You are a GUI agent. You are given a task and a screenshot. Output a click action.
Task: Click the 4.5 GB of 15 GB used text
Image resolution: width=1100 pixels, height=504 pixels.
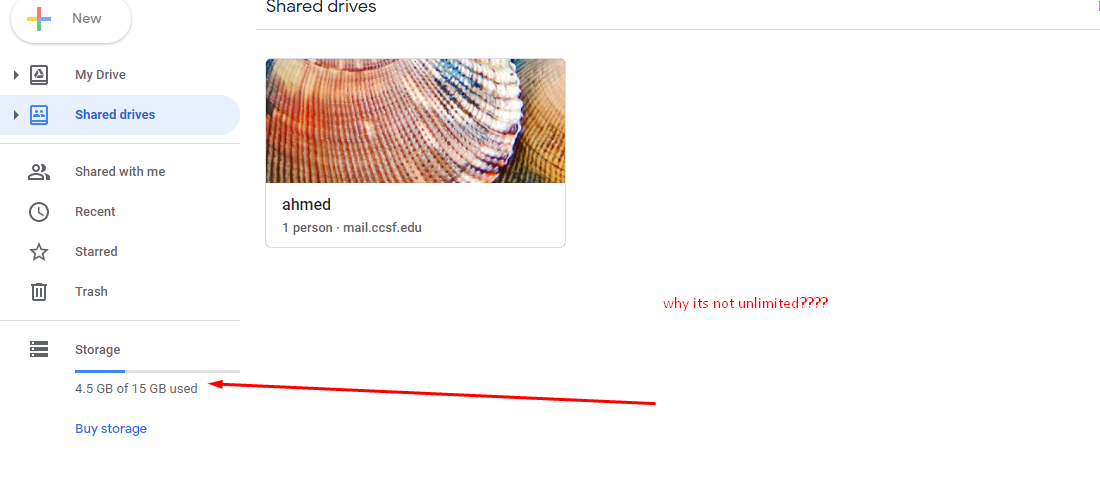[136, 388]
